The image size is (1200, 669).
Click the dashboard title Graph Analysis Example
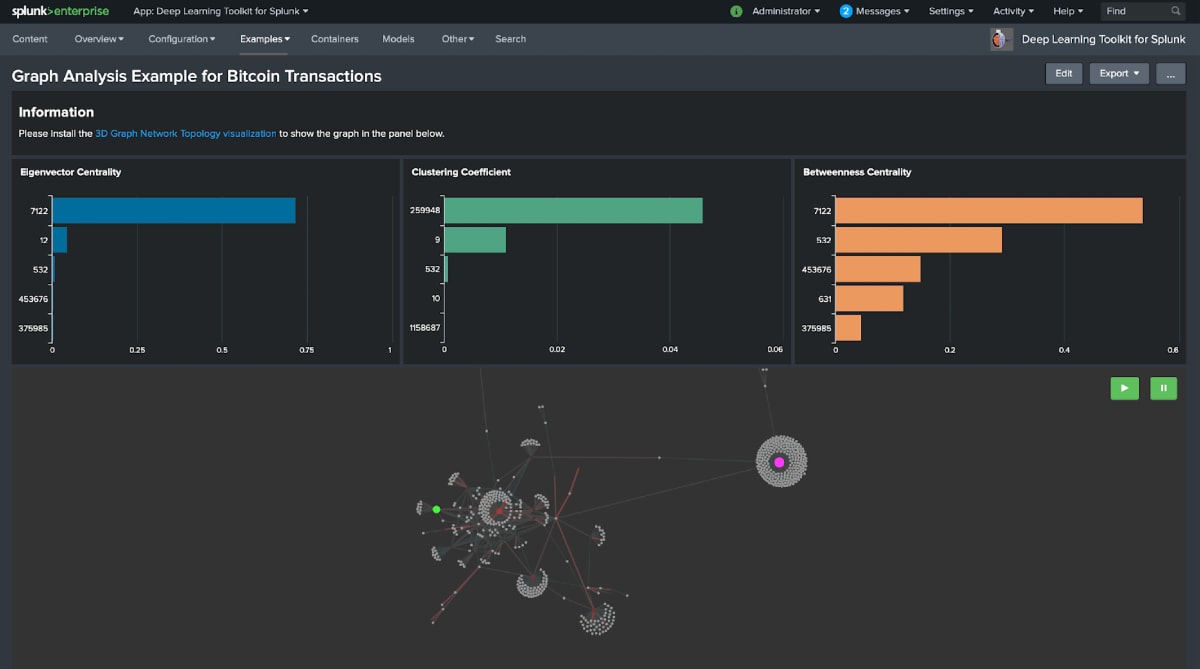(x=196, y=75)
